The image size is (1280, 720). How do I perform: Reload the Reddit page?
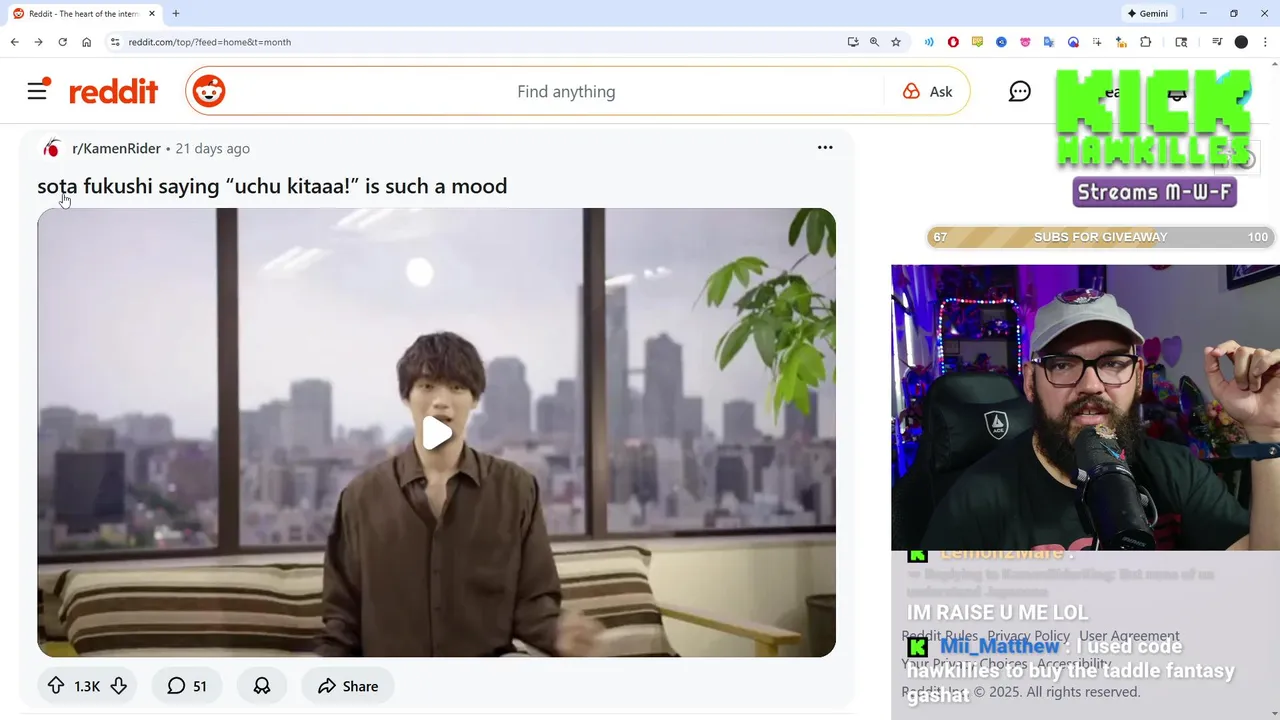click(62, 42)
